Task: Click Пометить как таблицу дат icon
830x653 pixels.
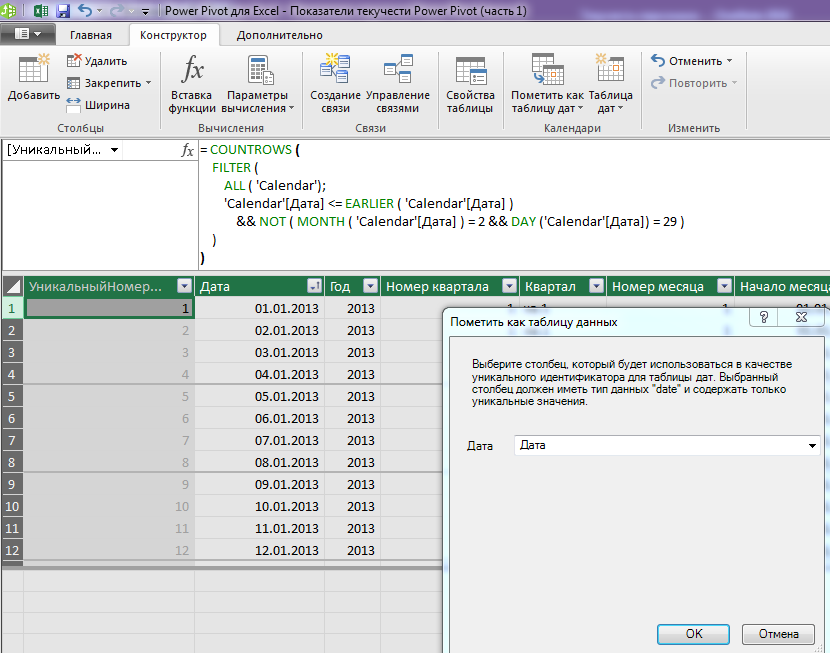Action: (x=547, y=69)
